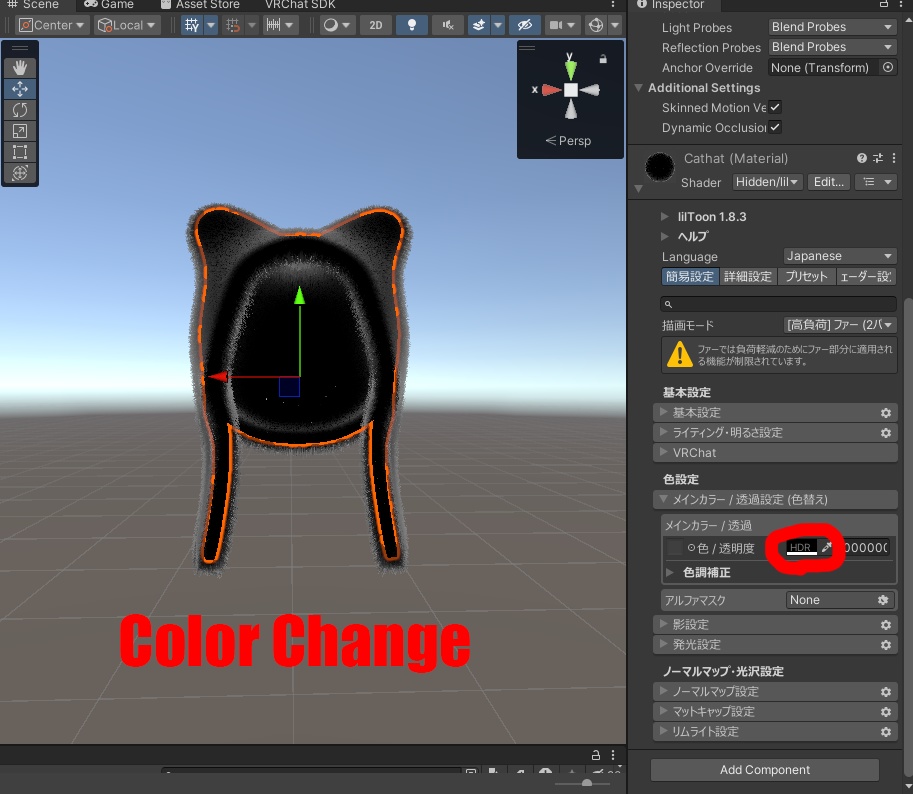Collapse Additional Settings section
This screenshot has width=913, height=794.
(639, 88)
